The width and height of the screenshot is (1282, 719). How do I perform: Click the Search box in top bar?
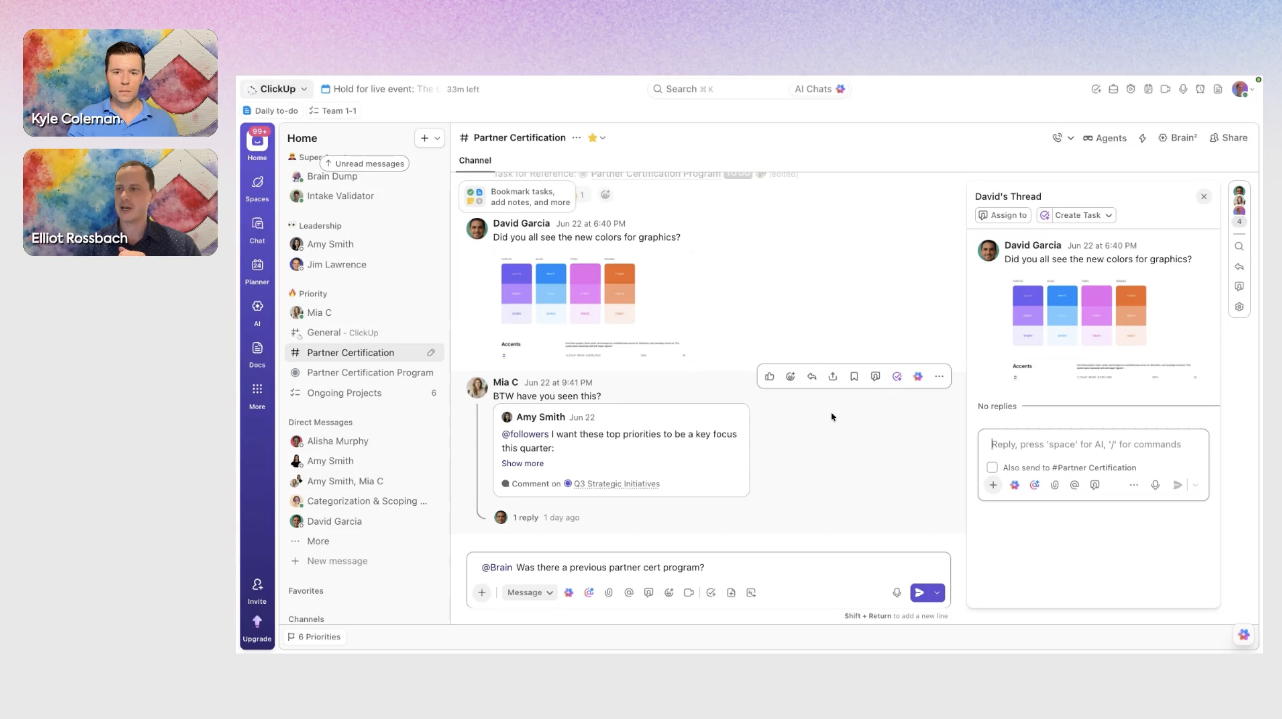[x=717, y=89]
